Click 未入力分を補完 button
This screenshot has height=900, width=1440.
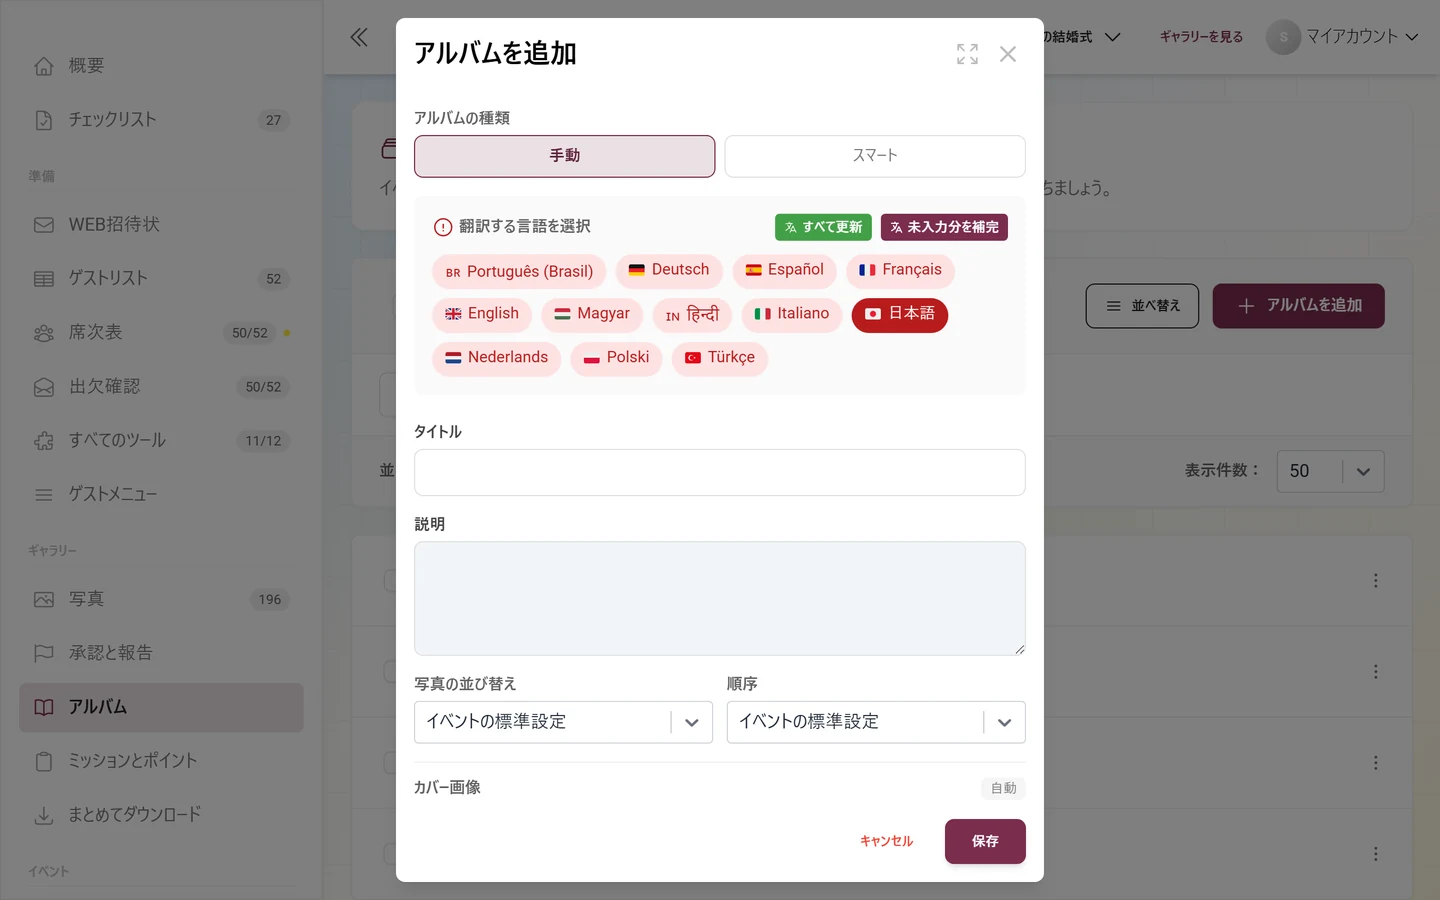click(x=944, y=228)
